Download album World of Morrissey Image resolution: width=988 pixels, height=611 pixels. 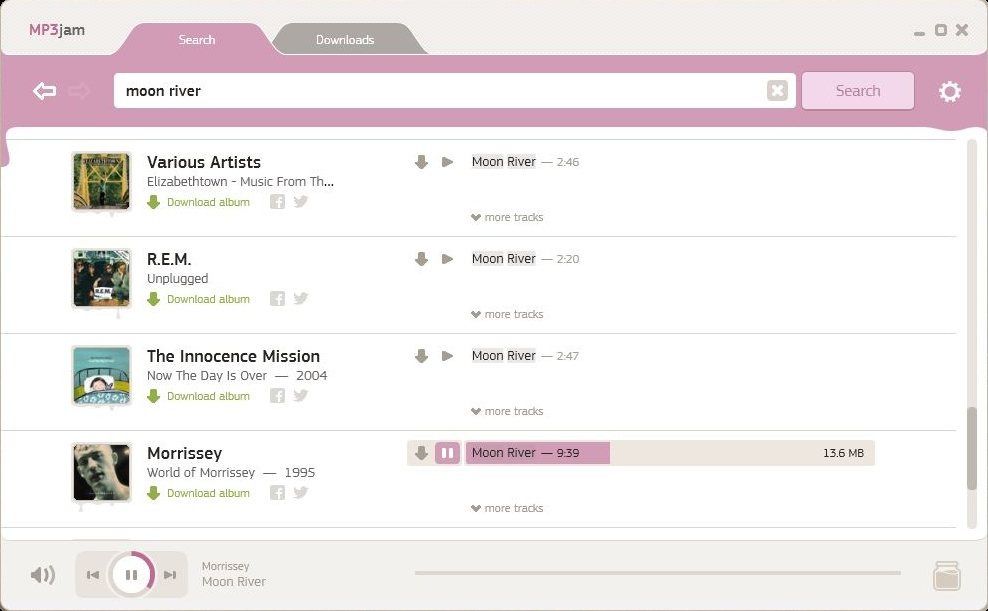(x=198, y=493)
